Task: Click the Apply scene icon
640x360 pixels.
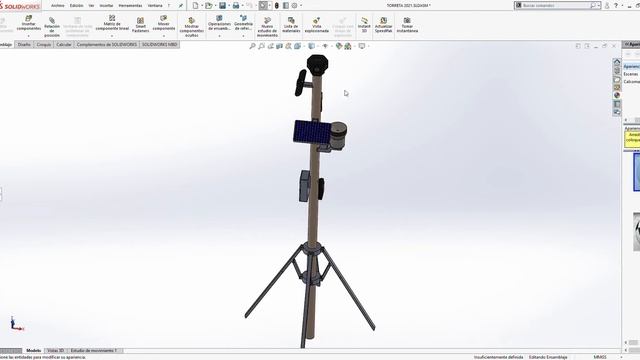Action: pos(348,46)
